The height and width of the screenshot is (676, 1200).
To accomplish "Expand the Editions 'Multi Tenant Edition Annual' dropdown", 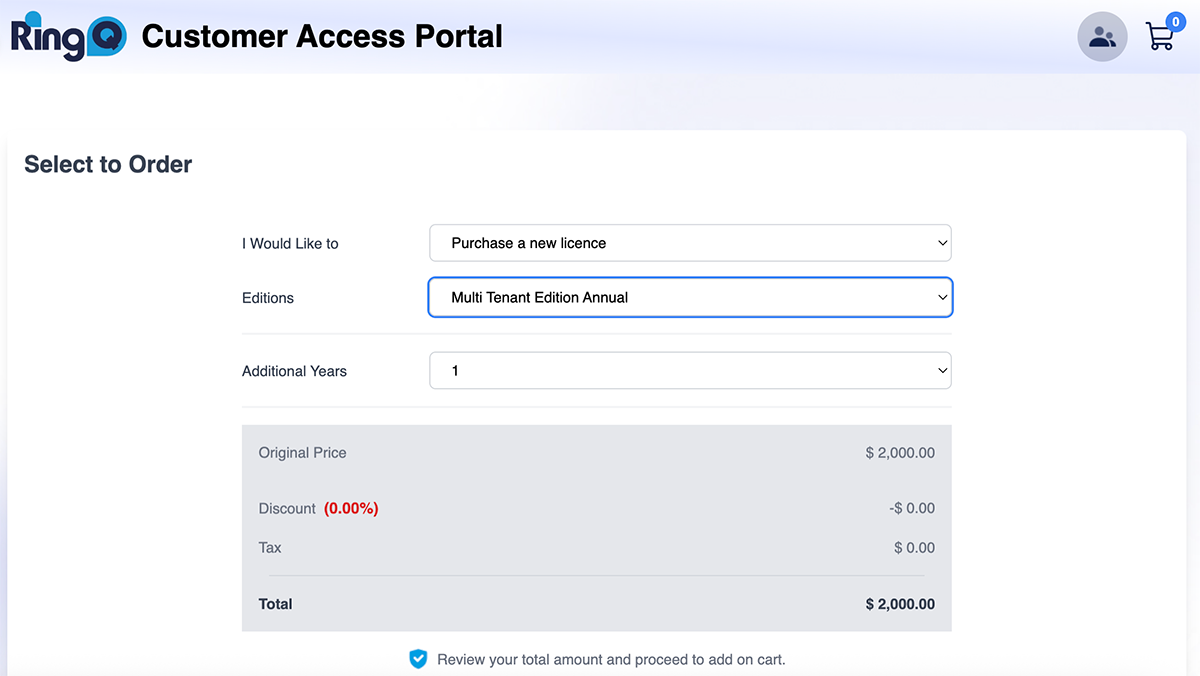I will coord(690,297).
